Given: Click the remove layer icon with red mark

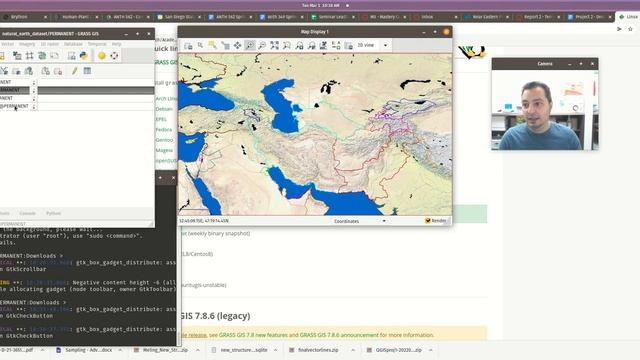Looking at the screenshot, I should [x=58, y=71].
